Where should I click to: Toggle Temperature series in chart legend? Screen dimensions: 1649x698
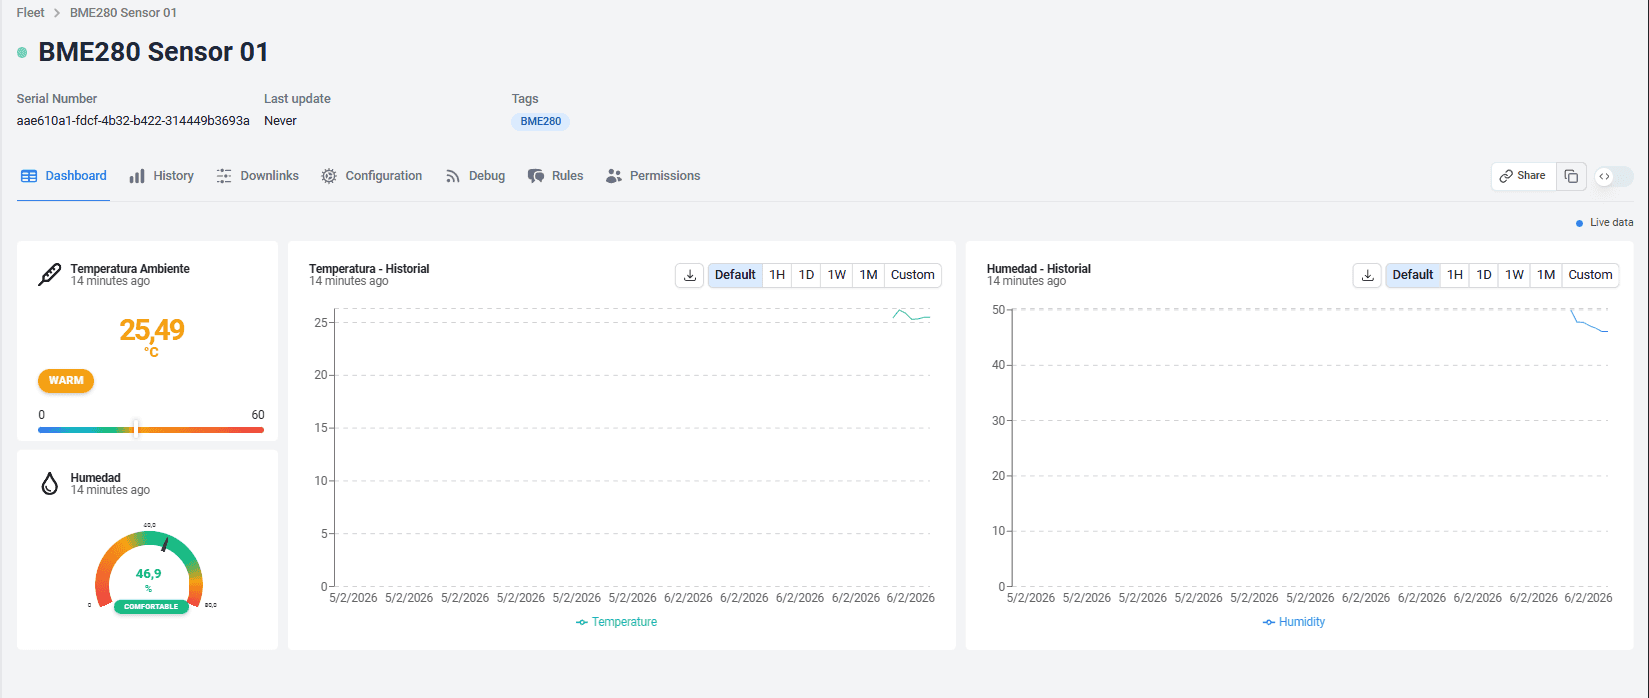tap(616, 622)
